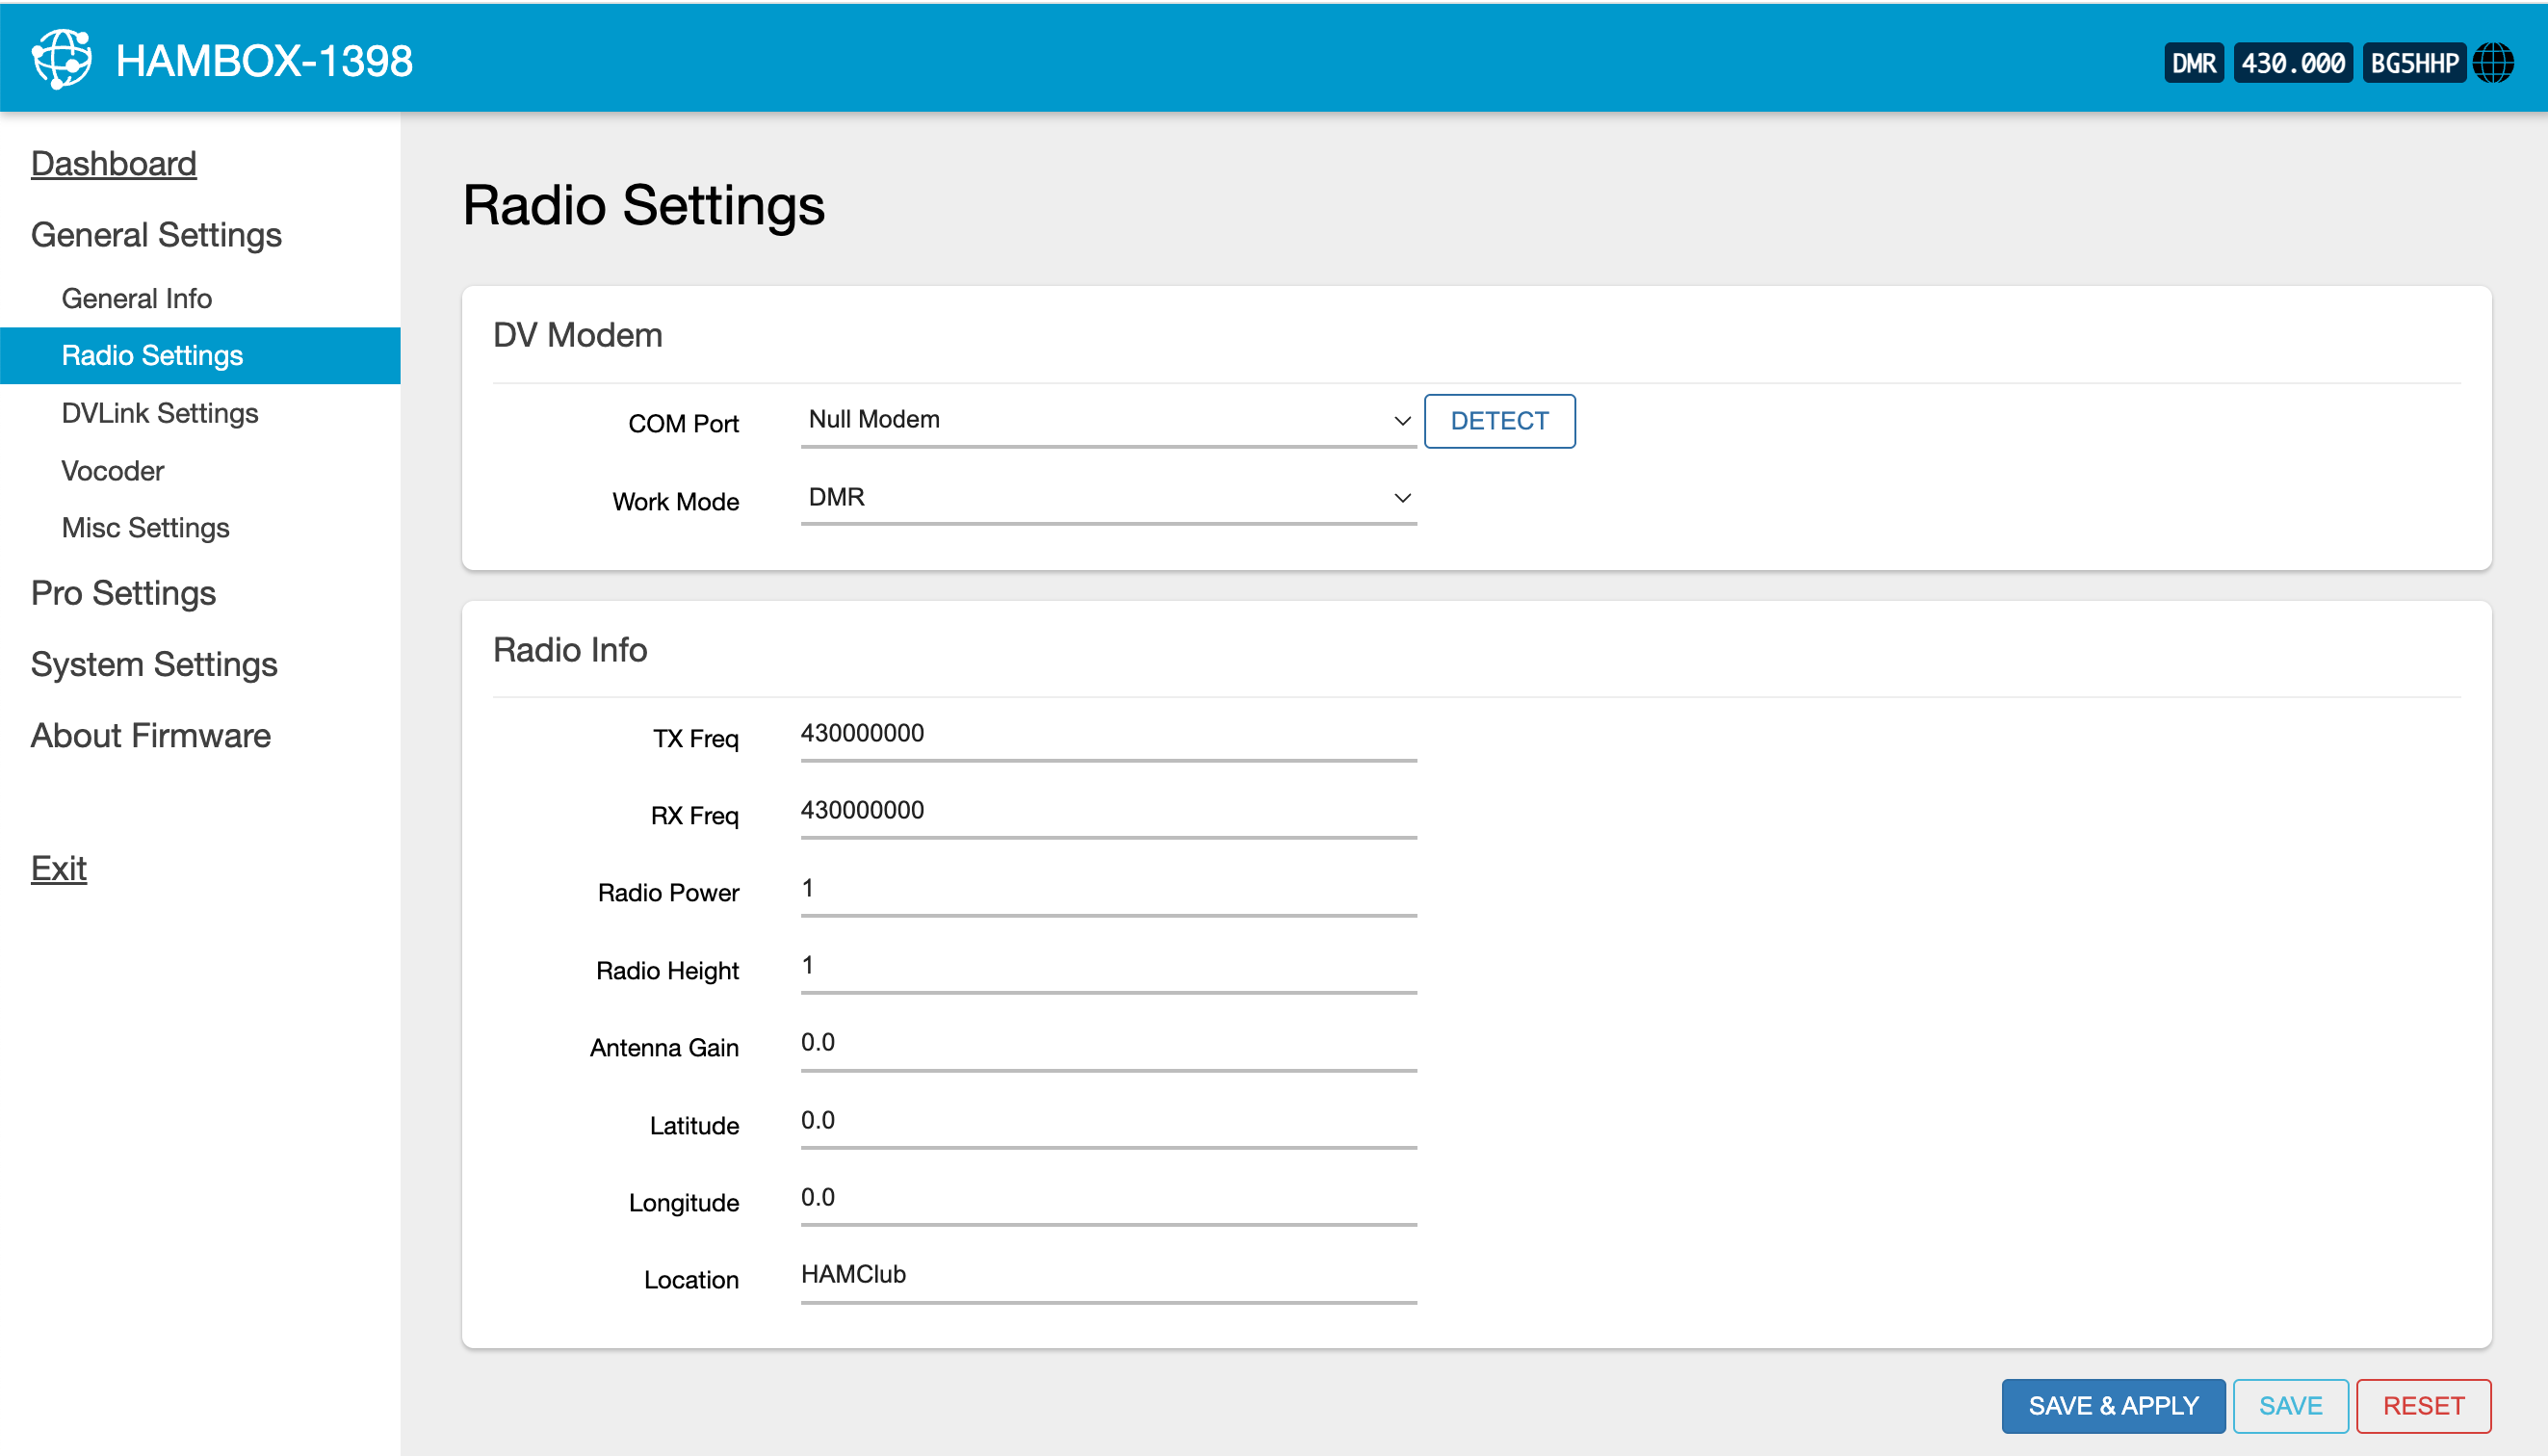Open DVLink Settings page
2548x1456 pixels.
point(159,413)
